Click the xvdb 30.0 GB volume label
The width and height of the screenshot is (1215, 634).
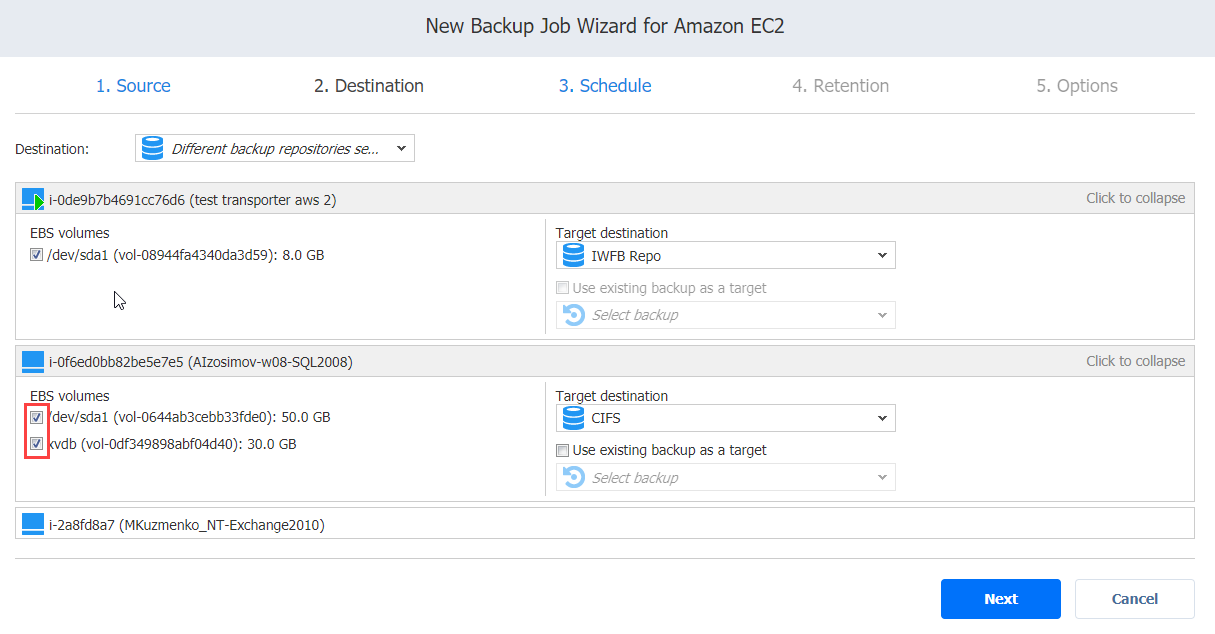(x=172, y=444)
